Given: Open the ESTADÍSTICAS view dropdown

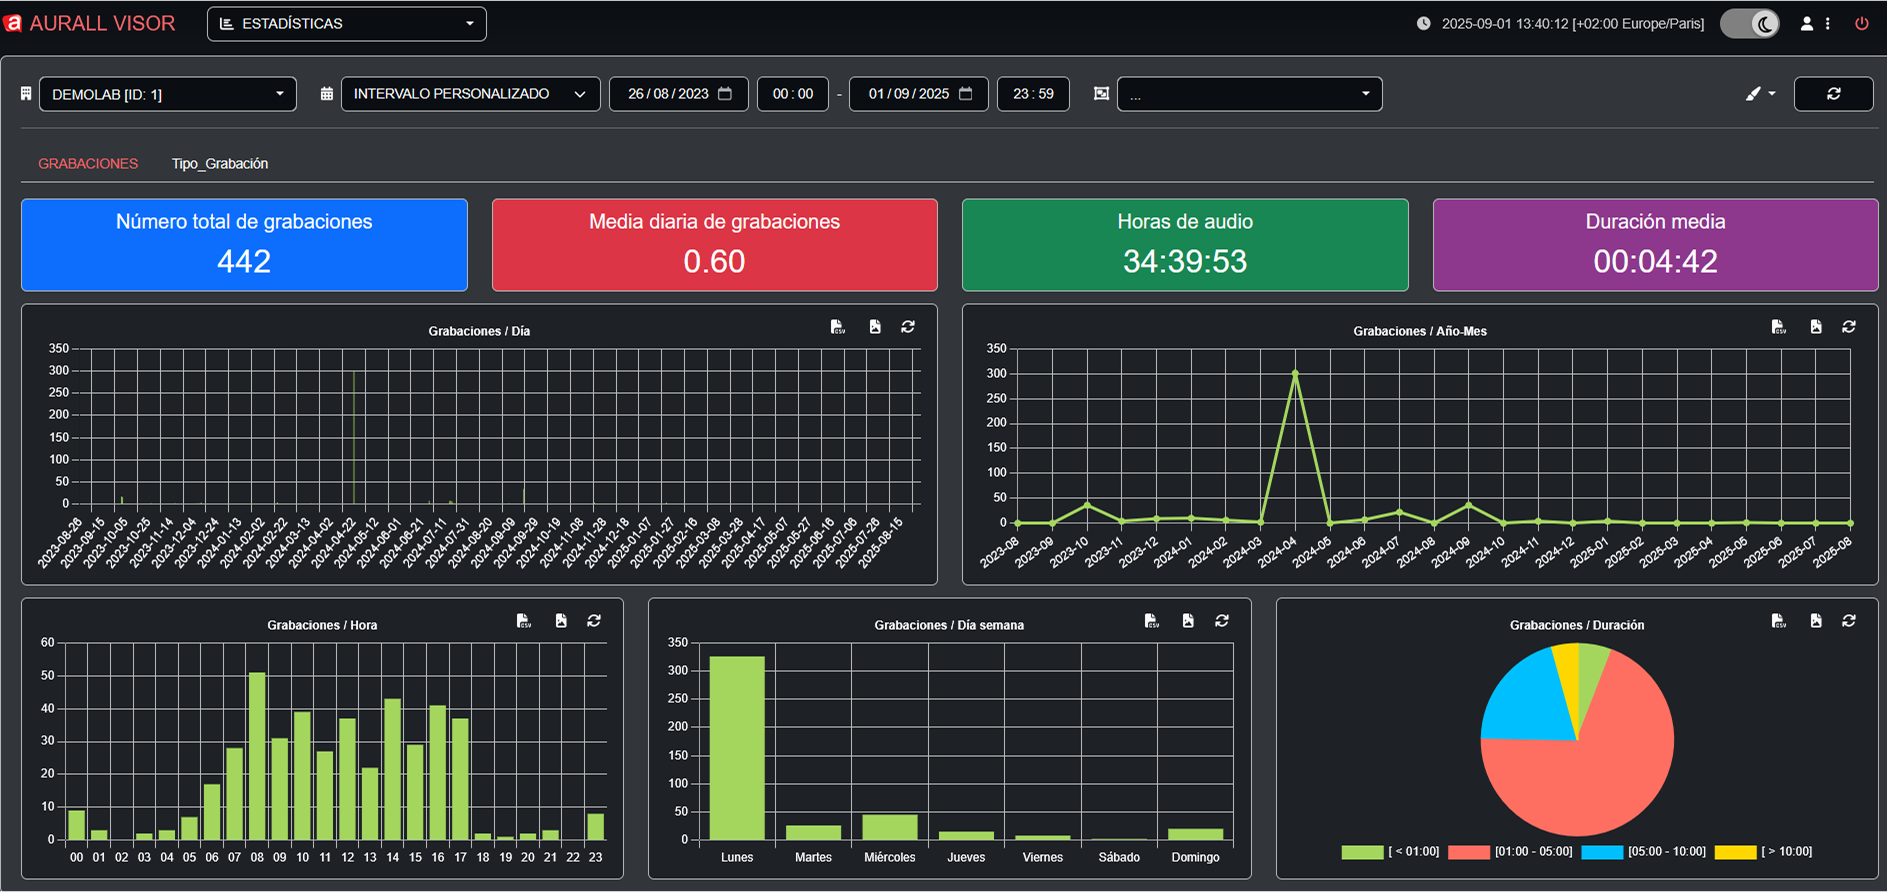Looking at the screenshot, I should pos(346,24).
